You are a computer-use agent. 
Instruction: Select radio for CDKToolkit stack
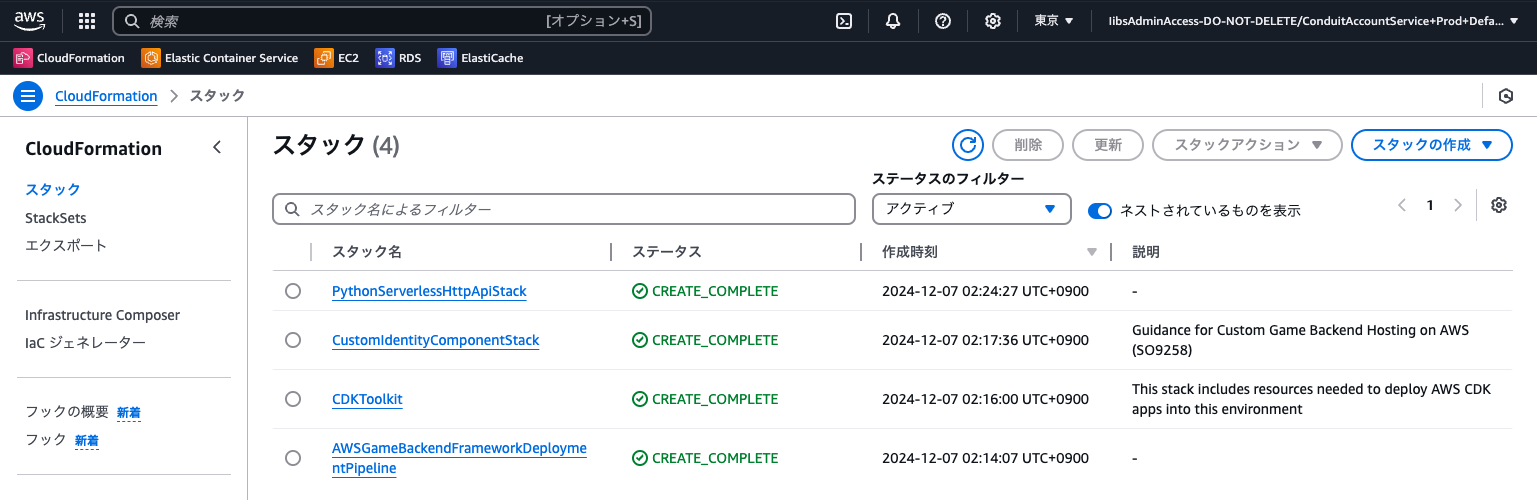coord(293,399)
